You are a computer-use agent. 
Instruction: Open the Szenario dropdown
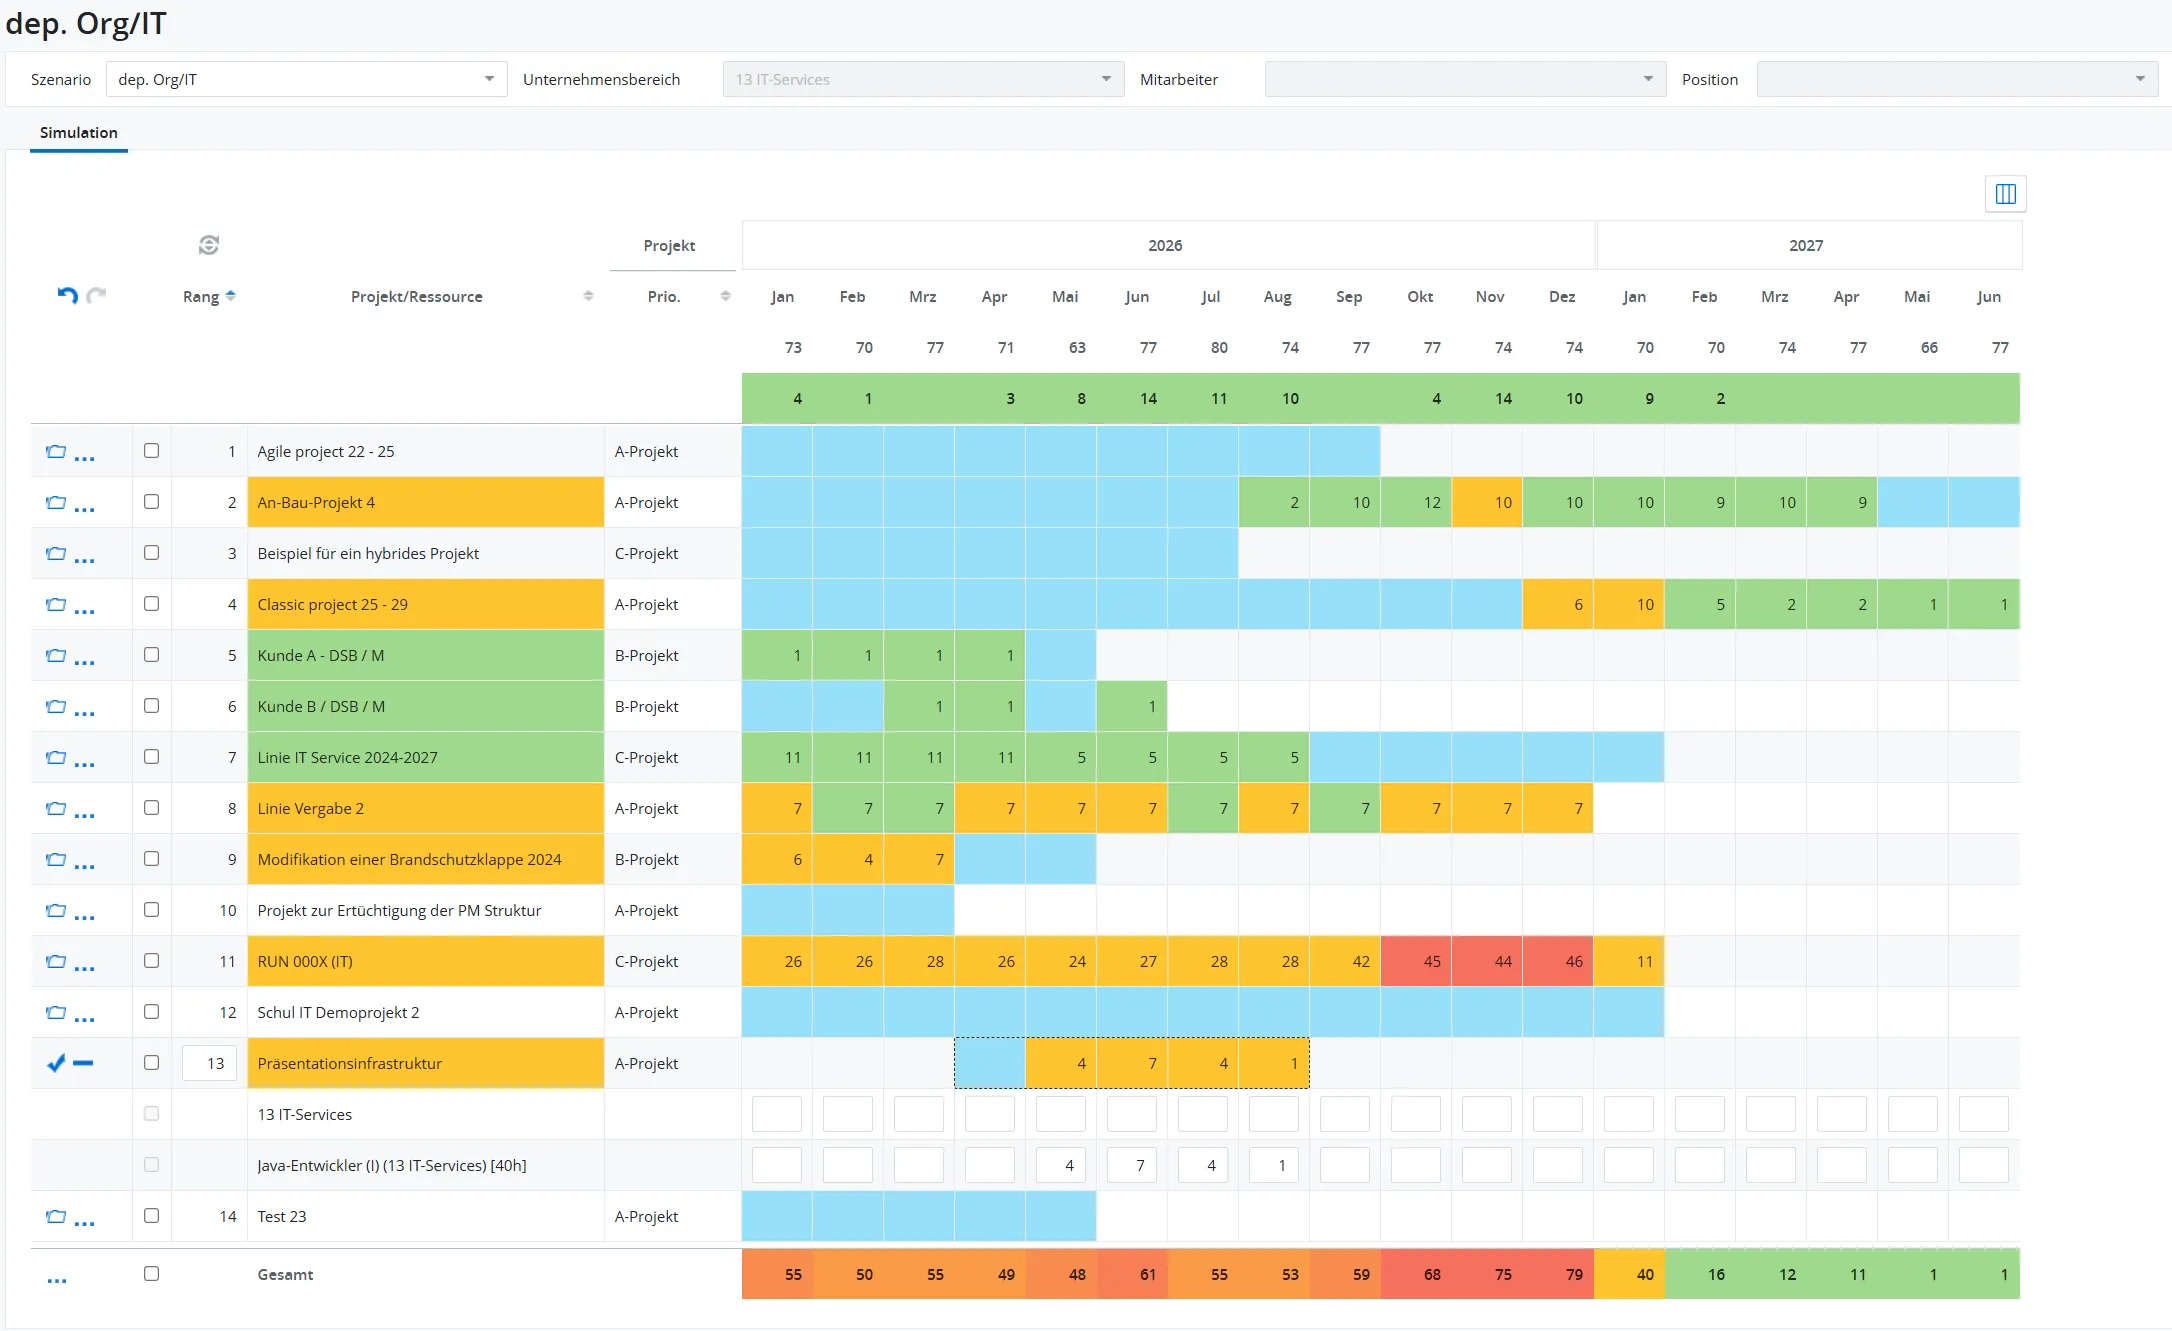click(306, 79)
